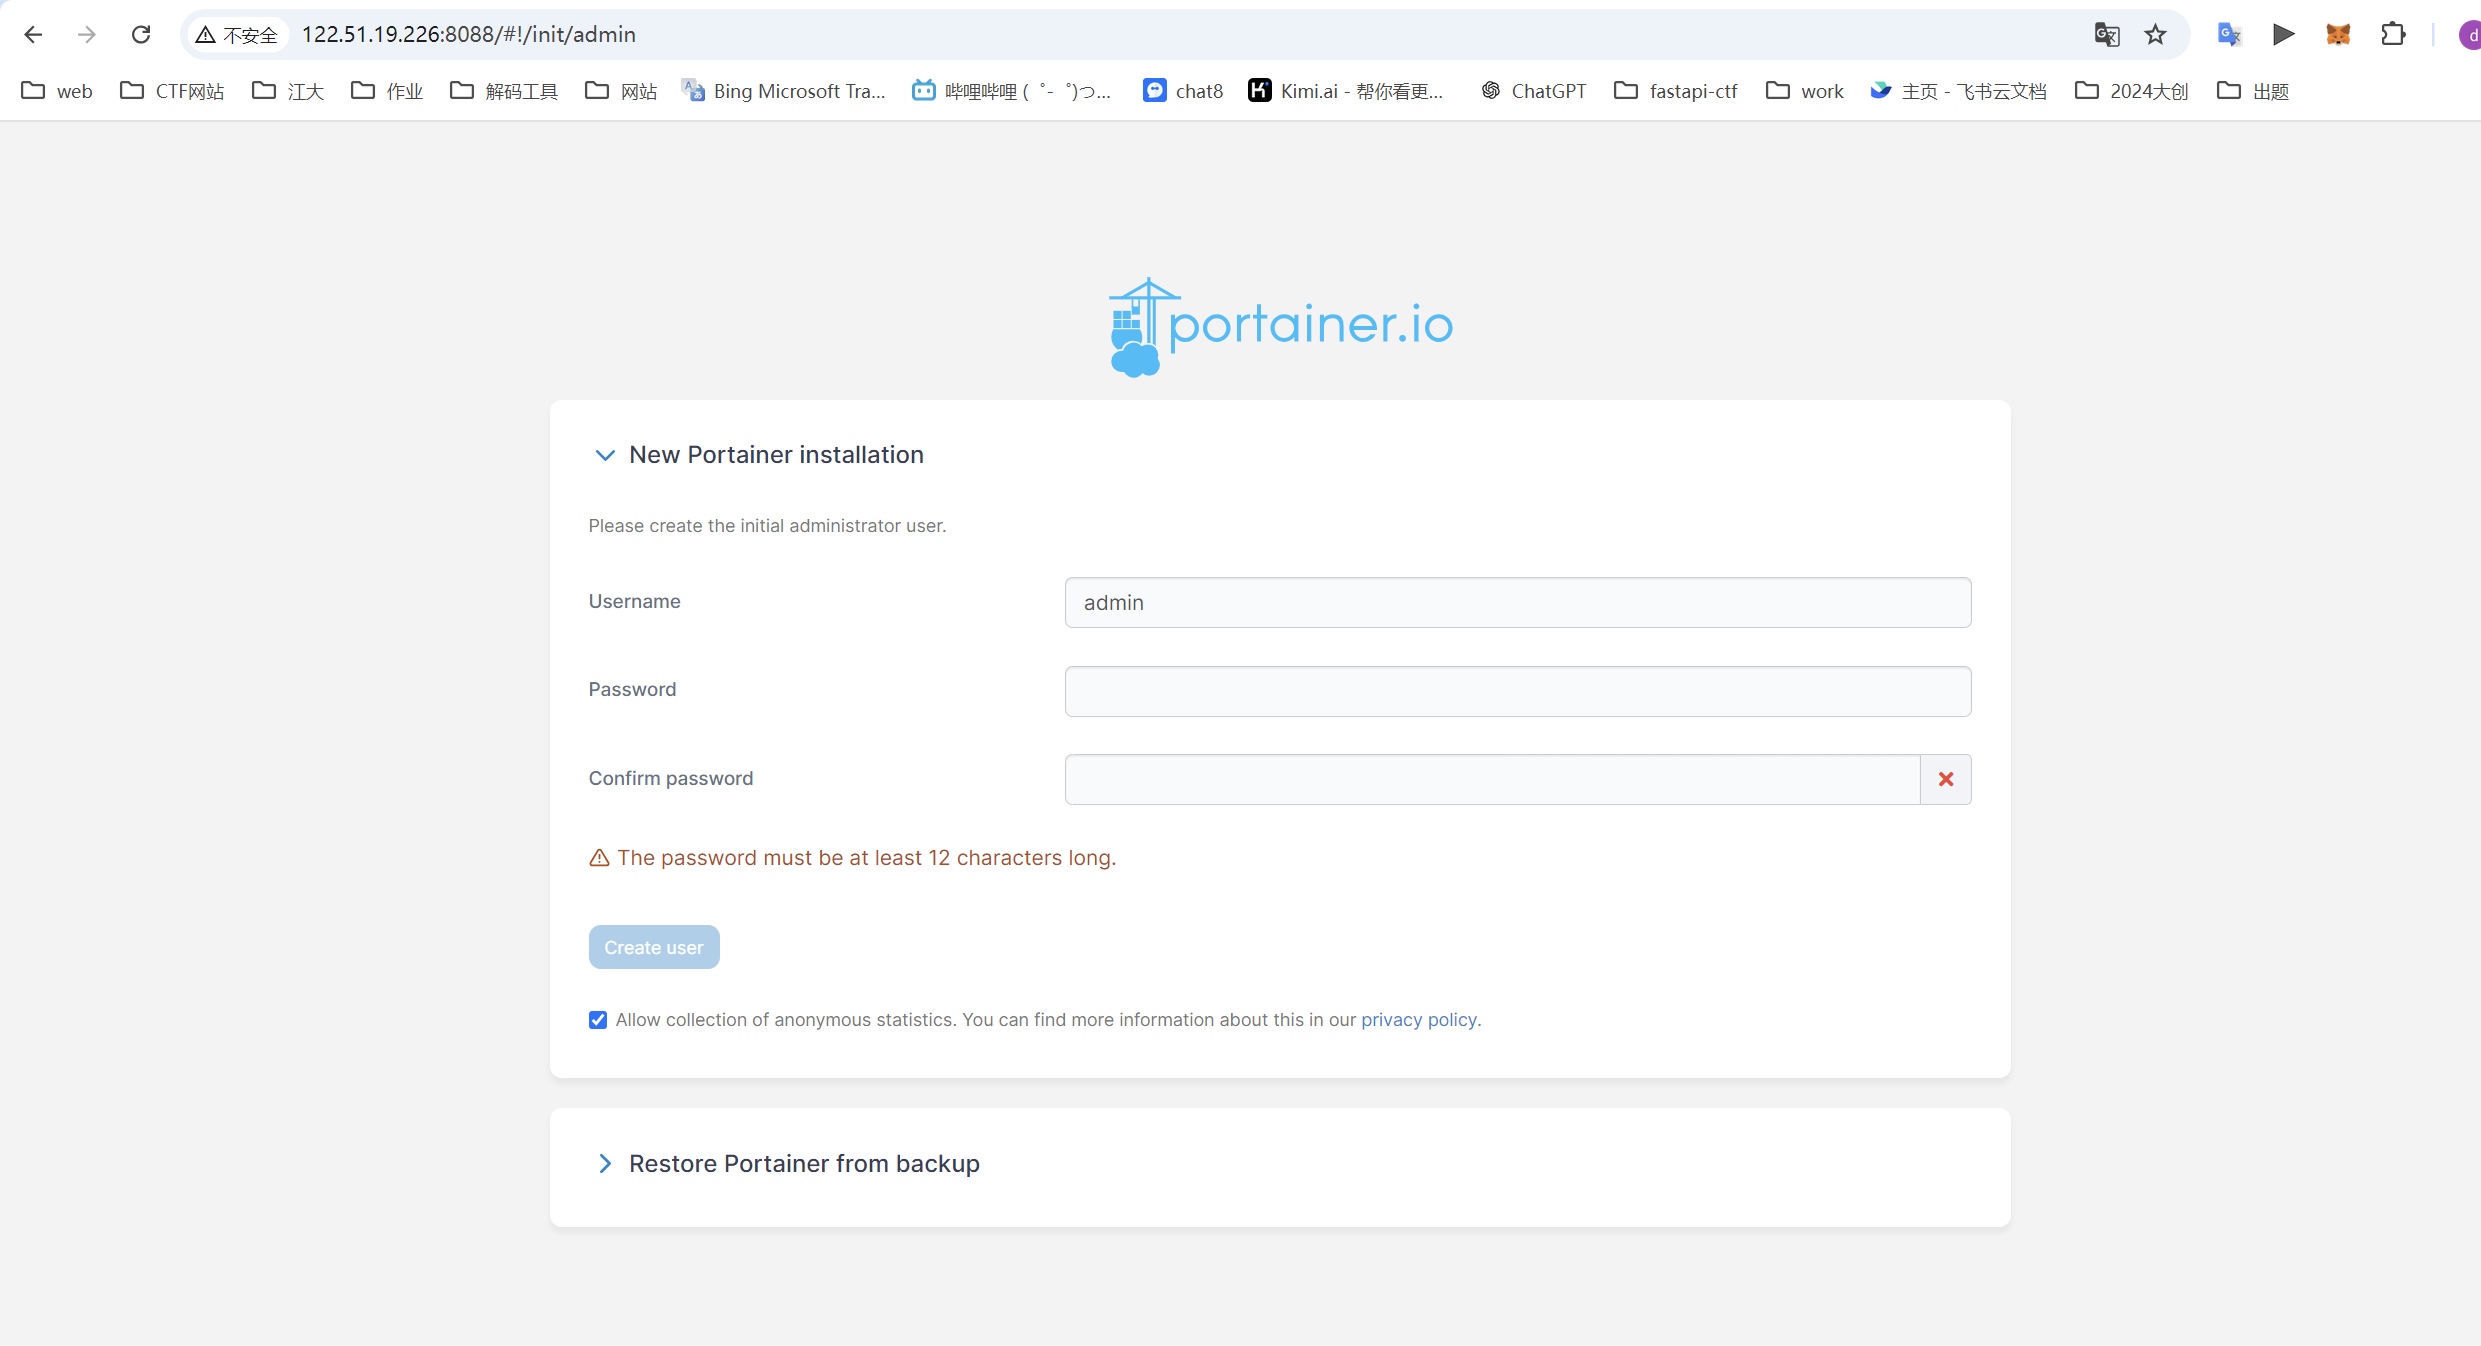Bookmark page with star icon
This screenshot has height=1346, width=2481.
coord(2155,35)
